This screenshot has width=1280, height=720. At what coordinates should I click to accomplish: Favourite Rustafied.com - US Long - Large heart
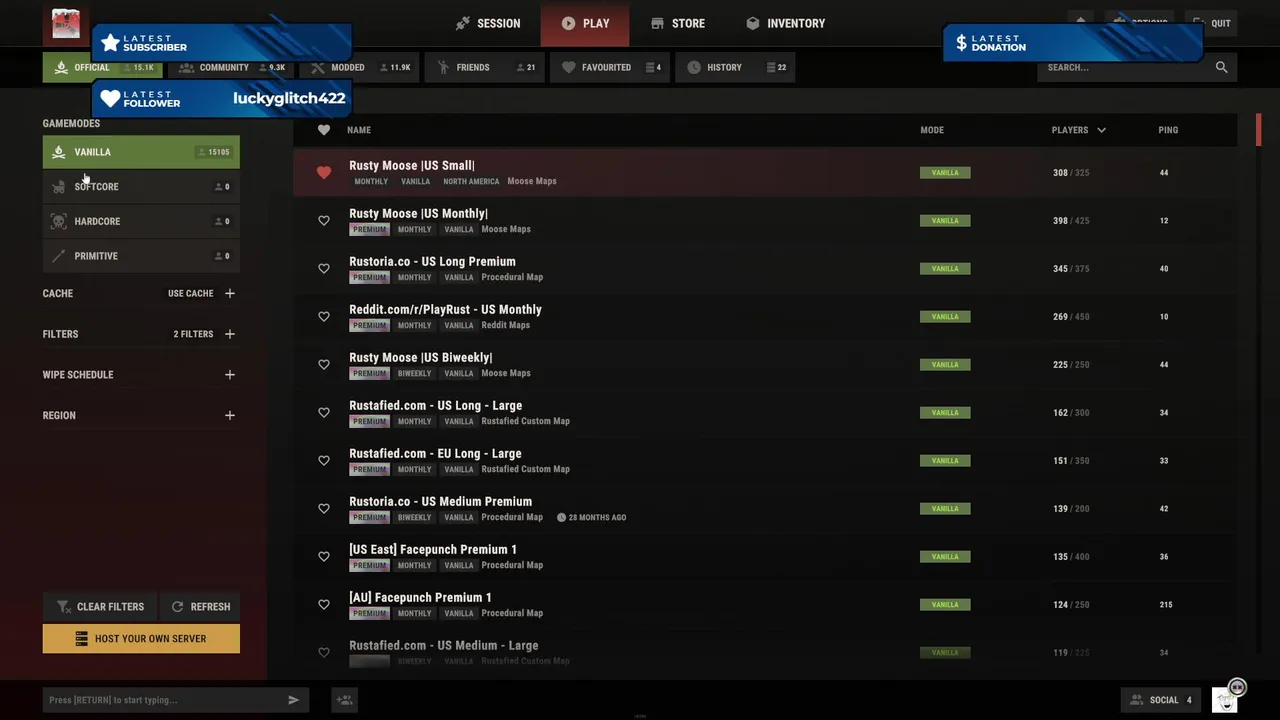324,412
